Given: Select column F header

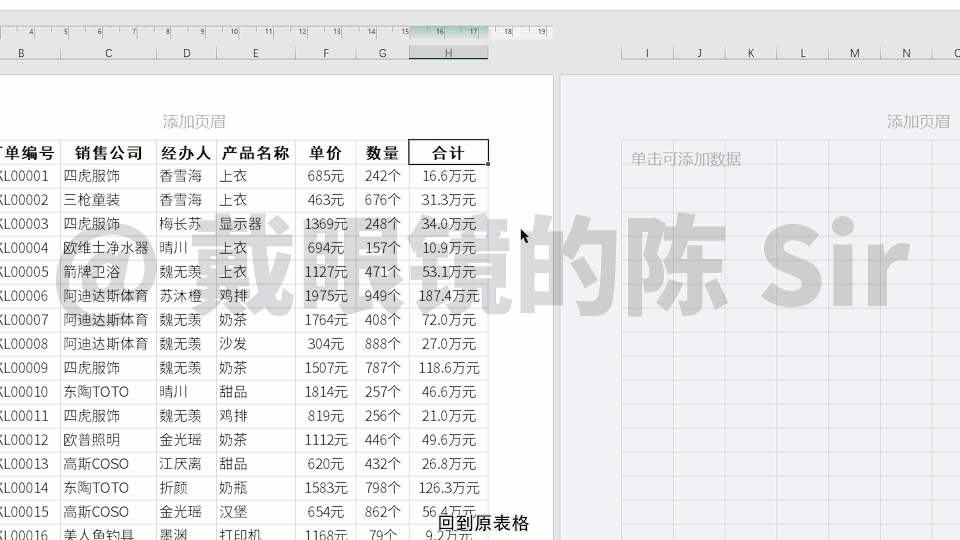Looking at the screenshot, I should pyautogui.click(x=326, y=53).
